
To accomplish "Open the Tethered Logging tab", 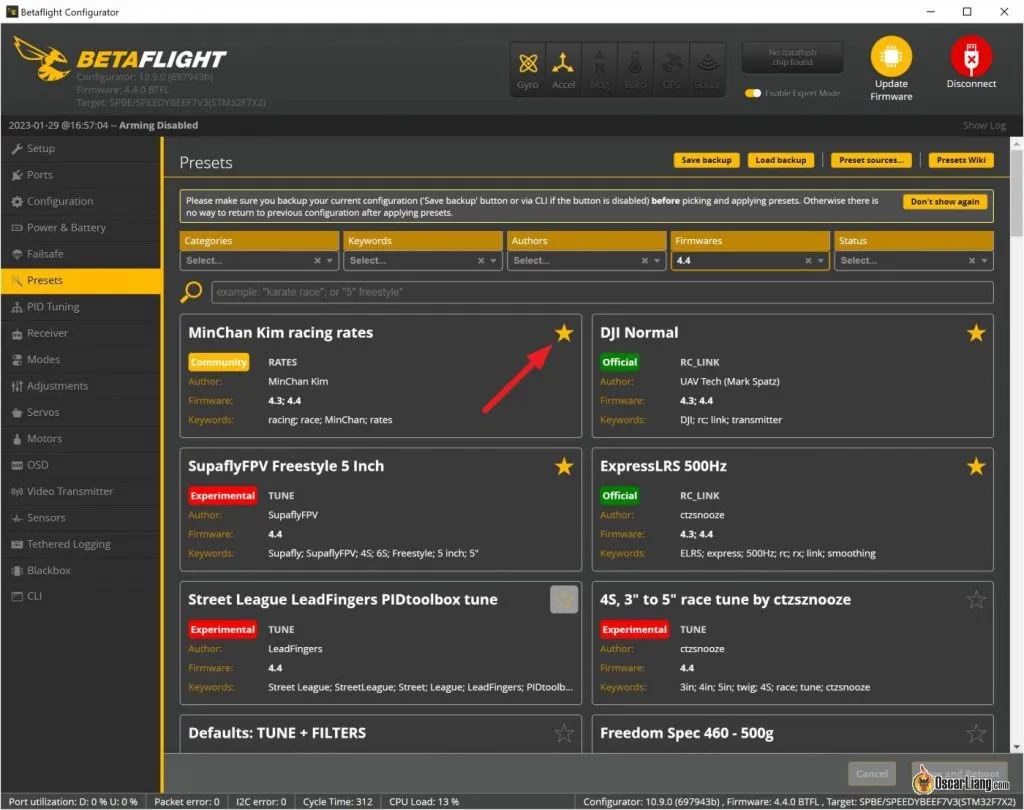I will click(81, 544).
